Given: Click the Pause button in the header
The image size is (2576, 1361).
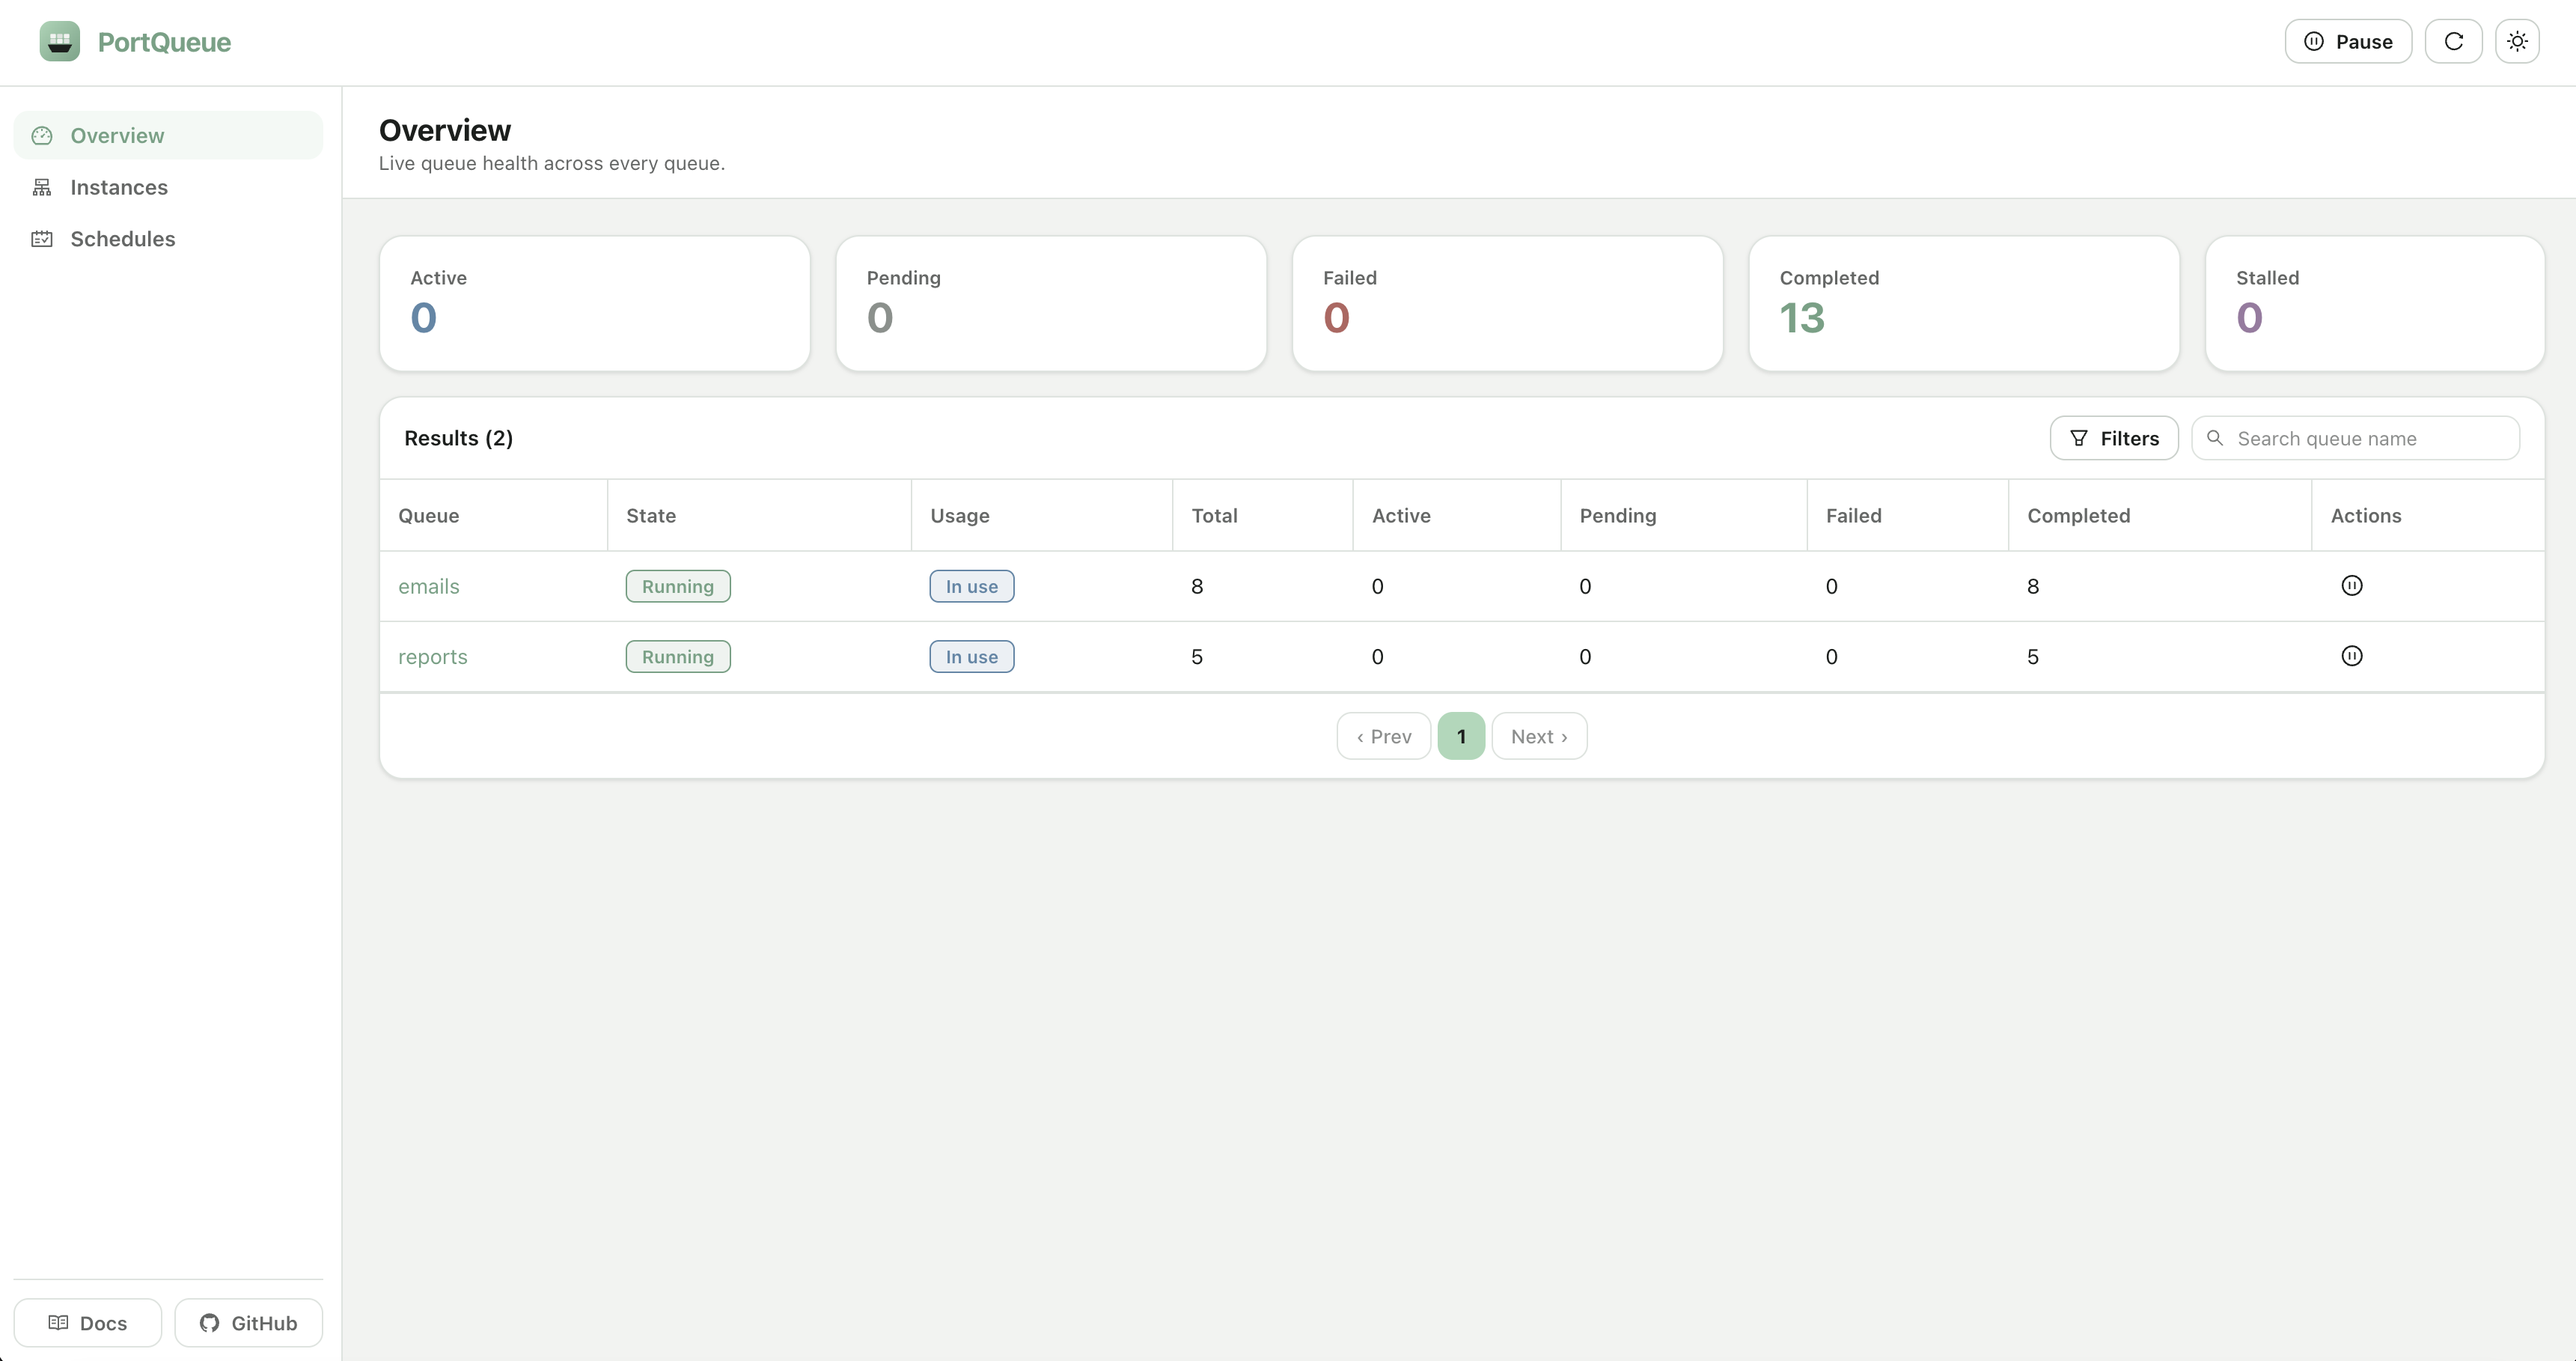Looking at the screenshot, I should (x=2348, y=42).
